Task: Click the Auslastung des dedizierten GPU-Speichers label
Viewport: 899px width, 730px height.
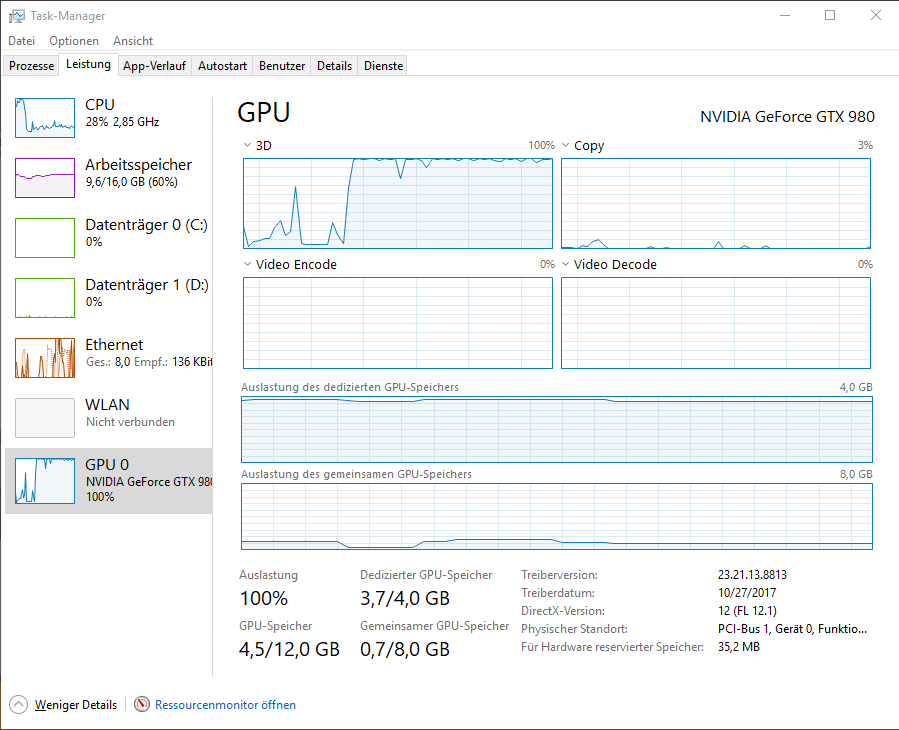Action: (350, 387)
